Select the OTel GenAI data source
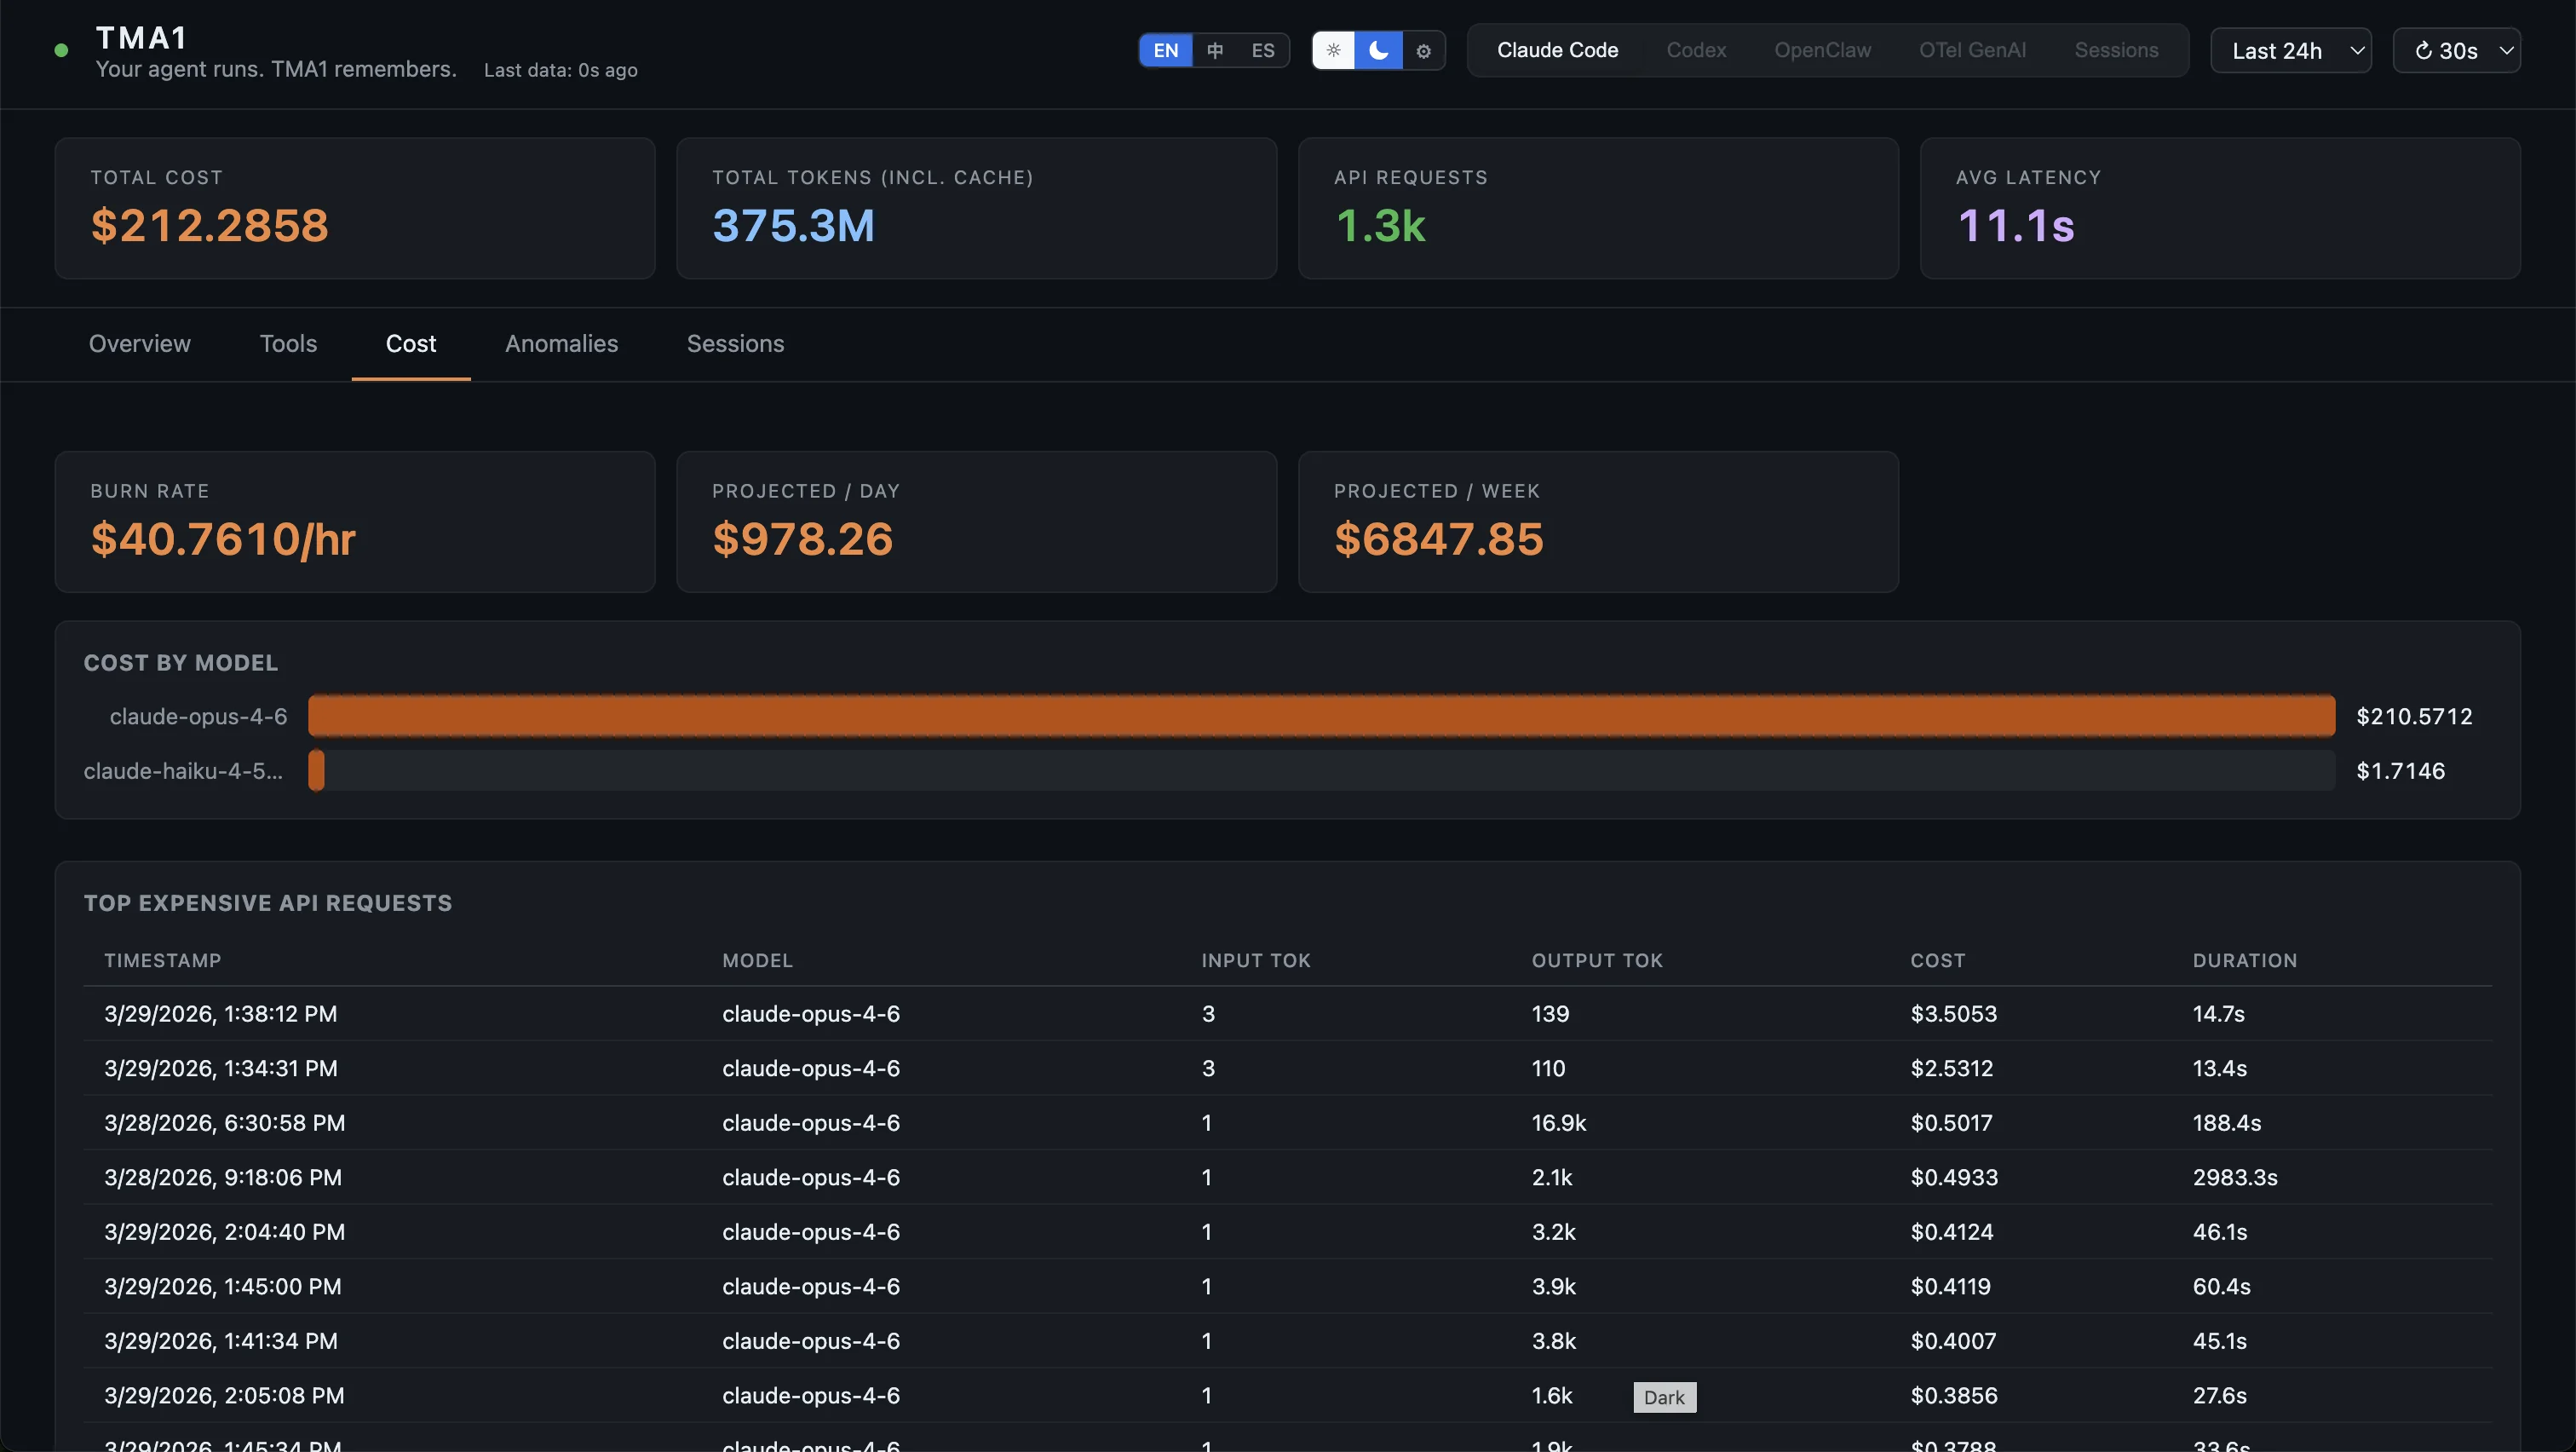This screenshot has width=2576, height=1452. (1972, 50)
